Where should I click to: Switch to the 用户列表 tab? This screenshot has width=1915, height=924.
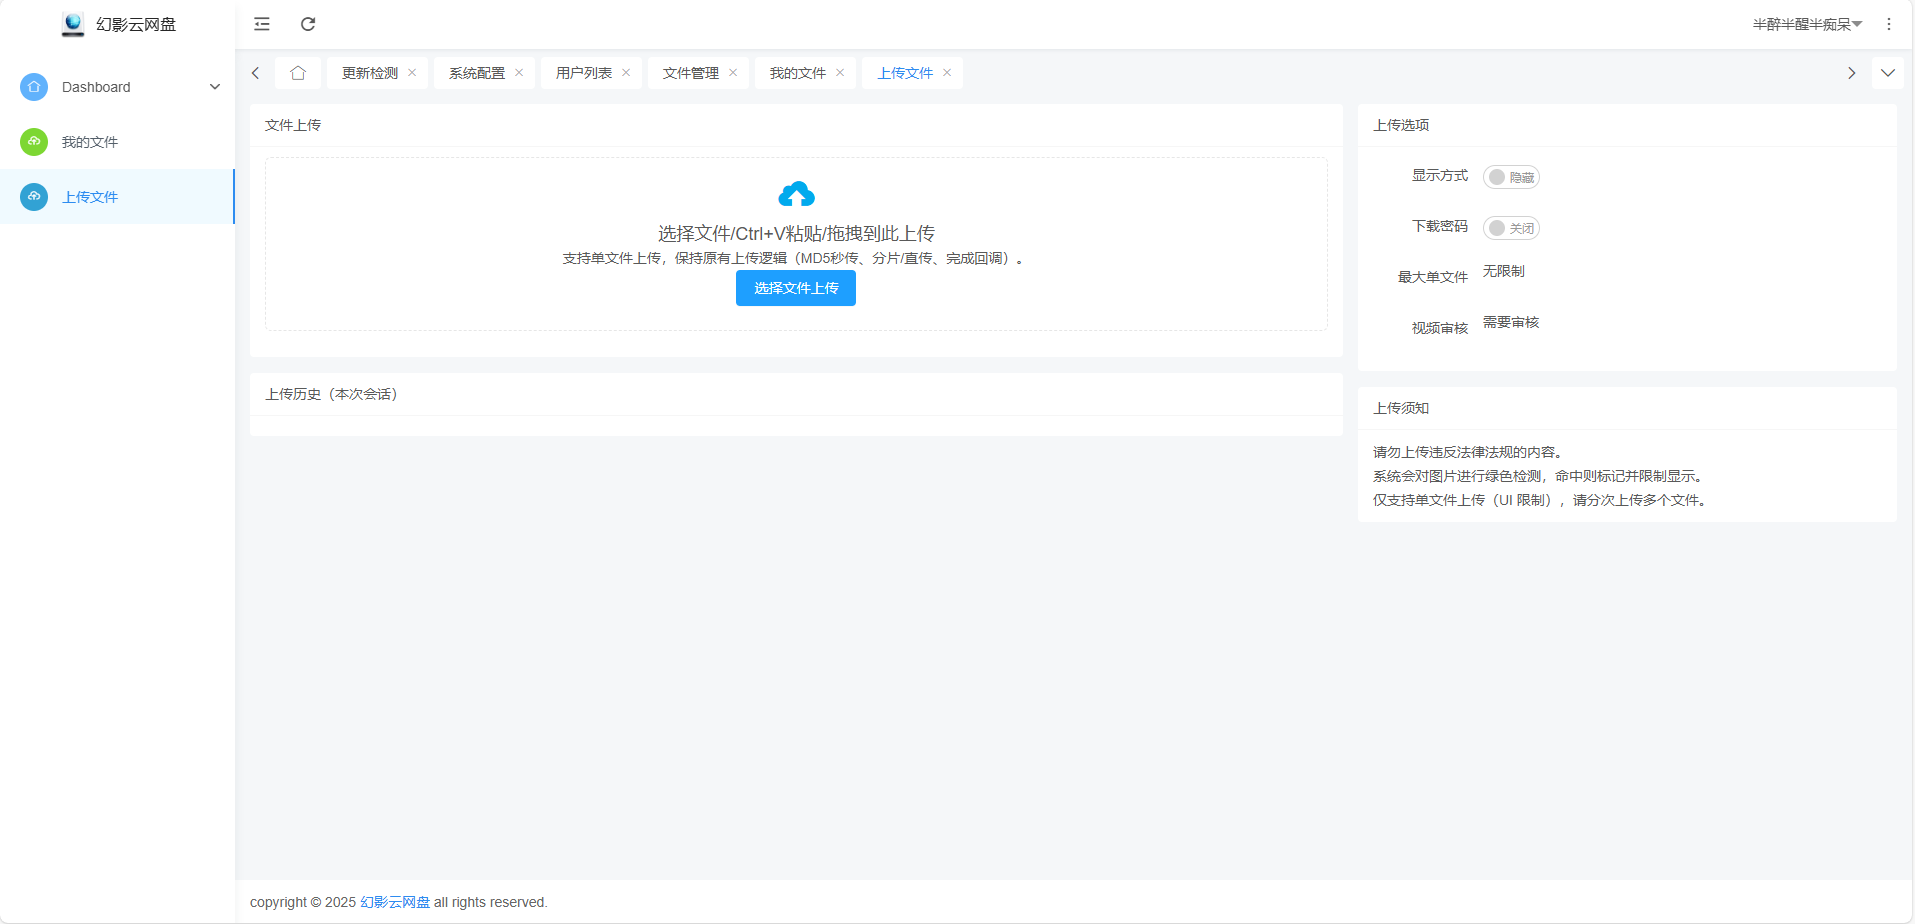pyautogui.click(x=583, y=73)
